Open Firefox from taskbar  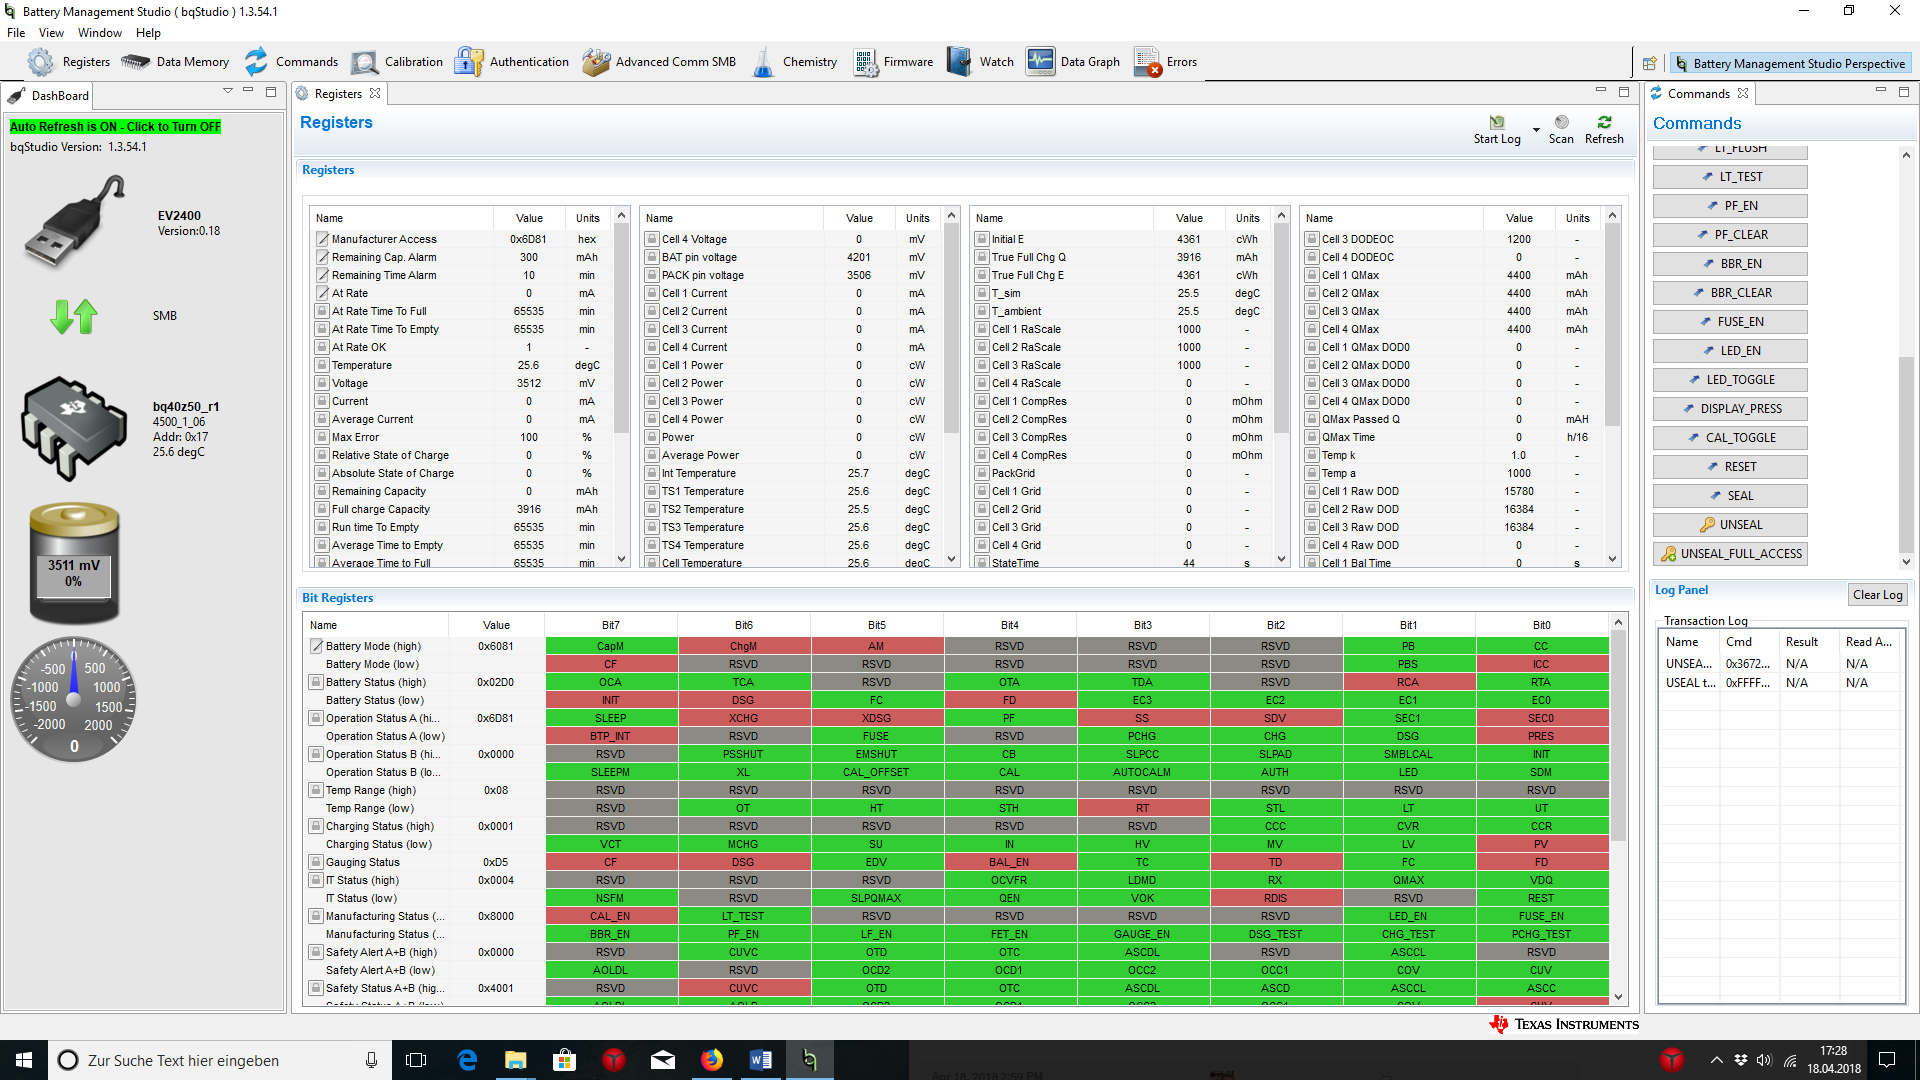click(712, 1060)
